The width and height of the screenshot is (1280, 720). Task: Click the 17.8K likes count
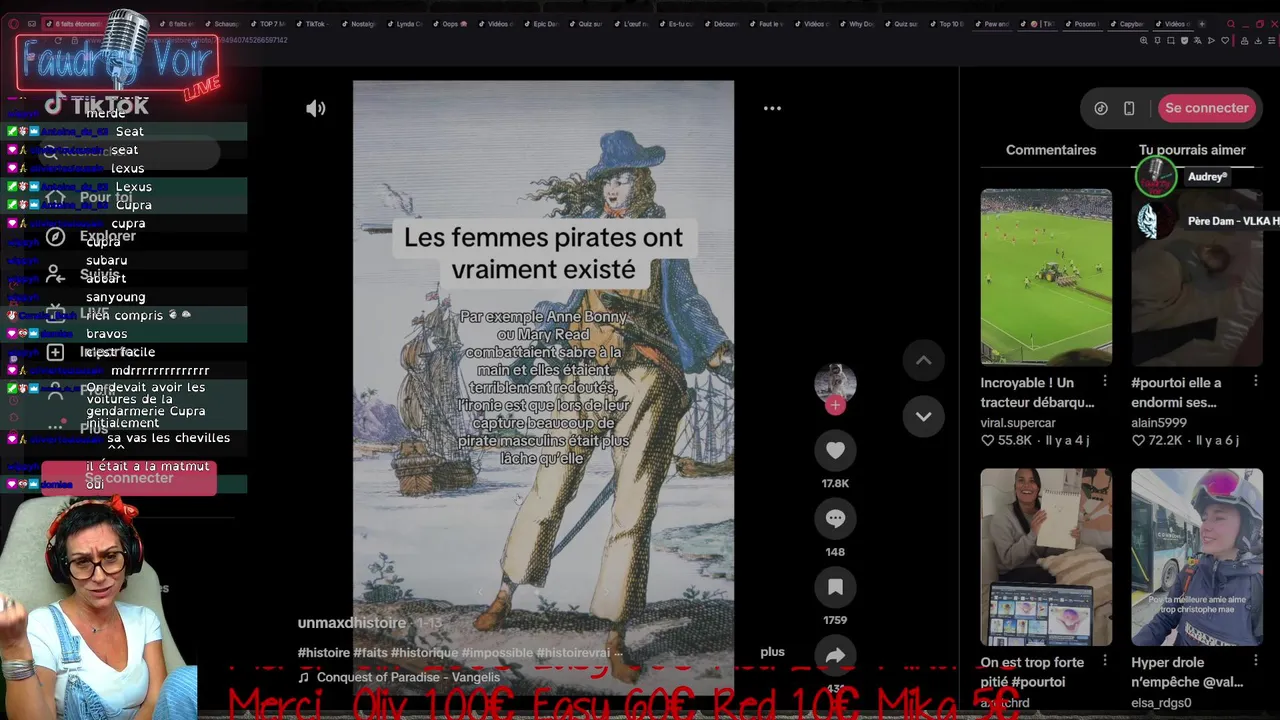coord(835,483)
